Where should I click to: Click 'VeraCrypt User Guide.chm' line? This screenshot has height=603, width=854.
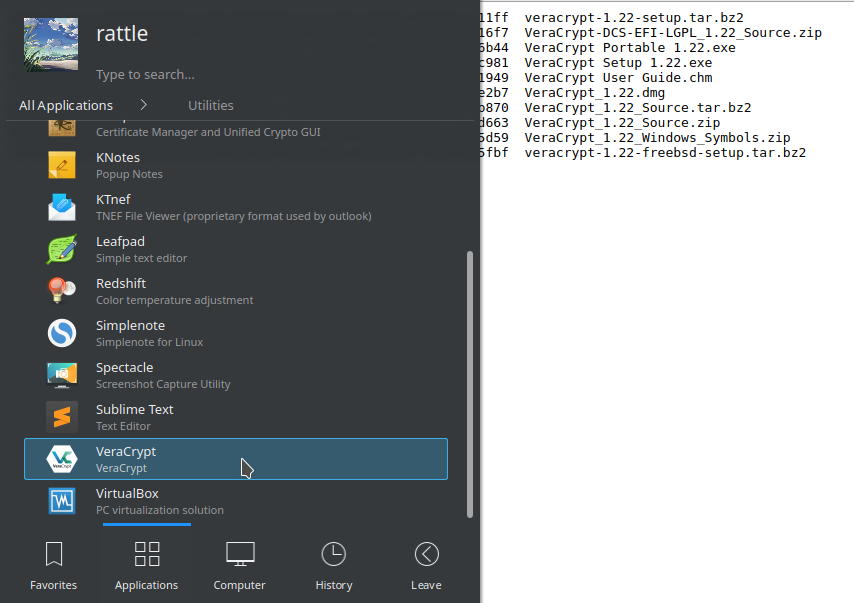click(618, 78)
